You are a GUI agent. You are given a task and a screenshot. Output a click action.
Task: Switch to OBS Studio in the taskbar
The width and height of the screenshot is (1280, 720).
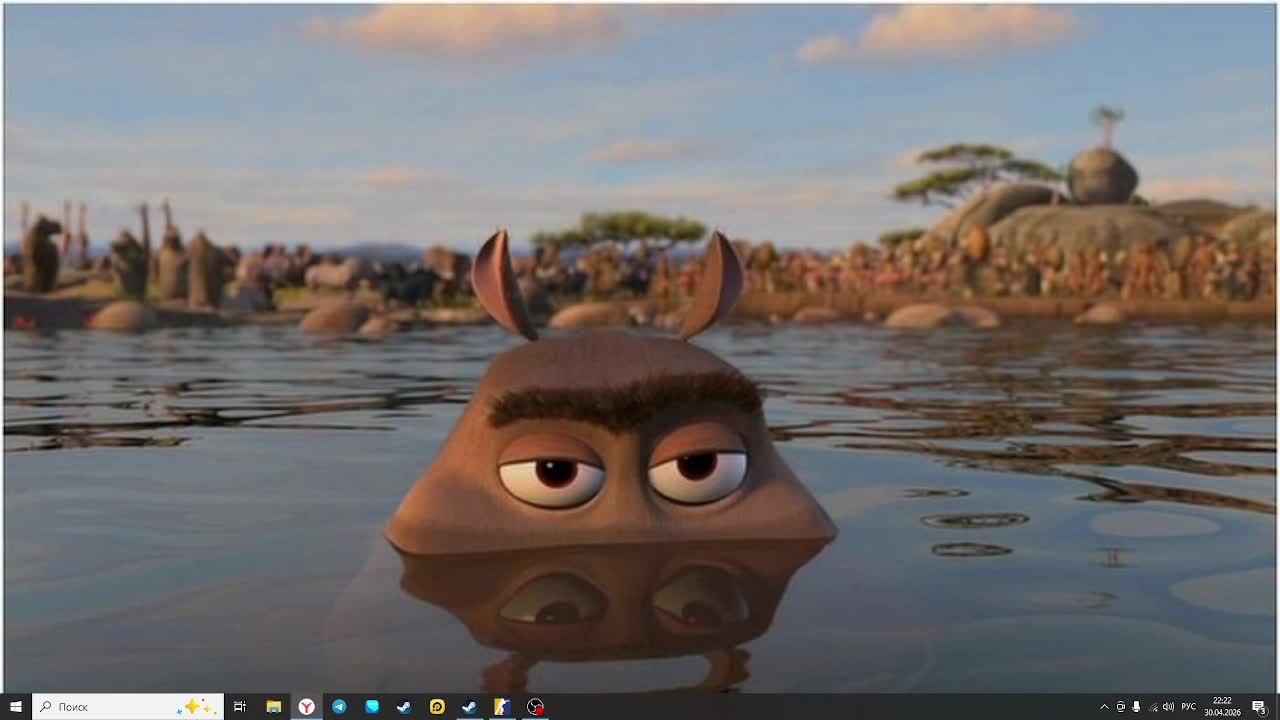[535, 707]
